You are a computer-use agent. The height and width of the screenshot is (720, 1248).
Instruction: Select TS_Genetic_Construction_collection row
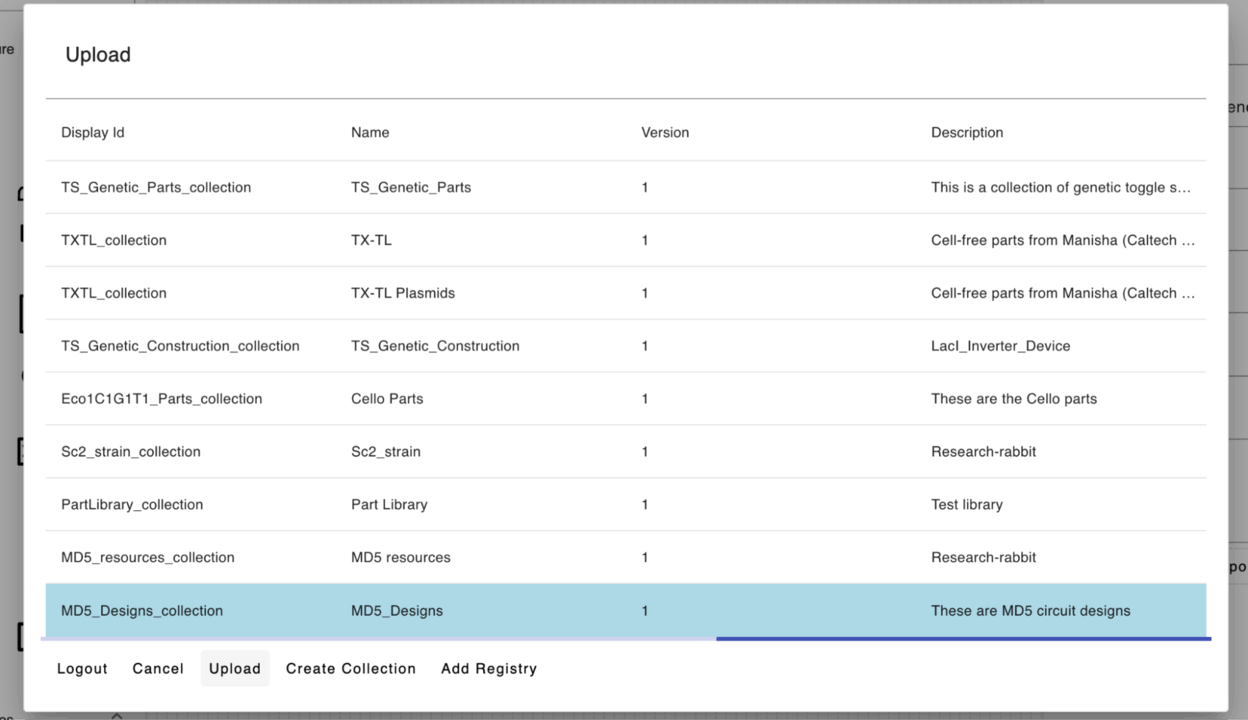(x=626, y=346)
